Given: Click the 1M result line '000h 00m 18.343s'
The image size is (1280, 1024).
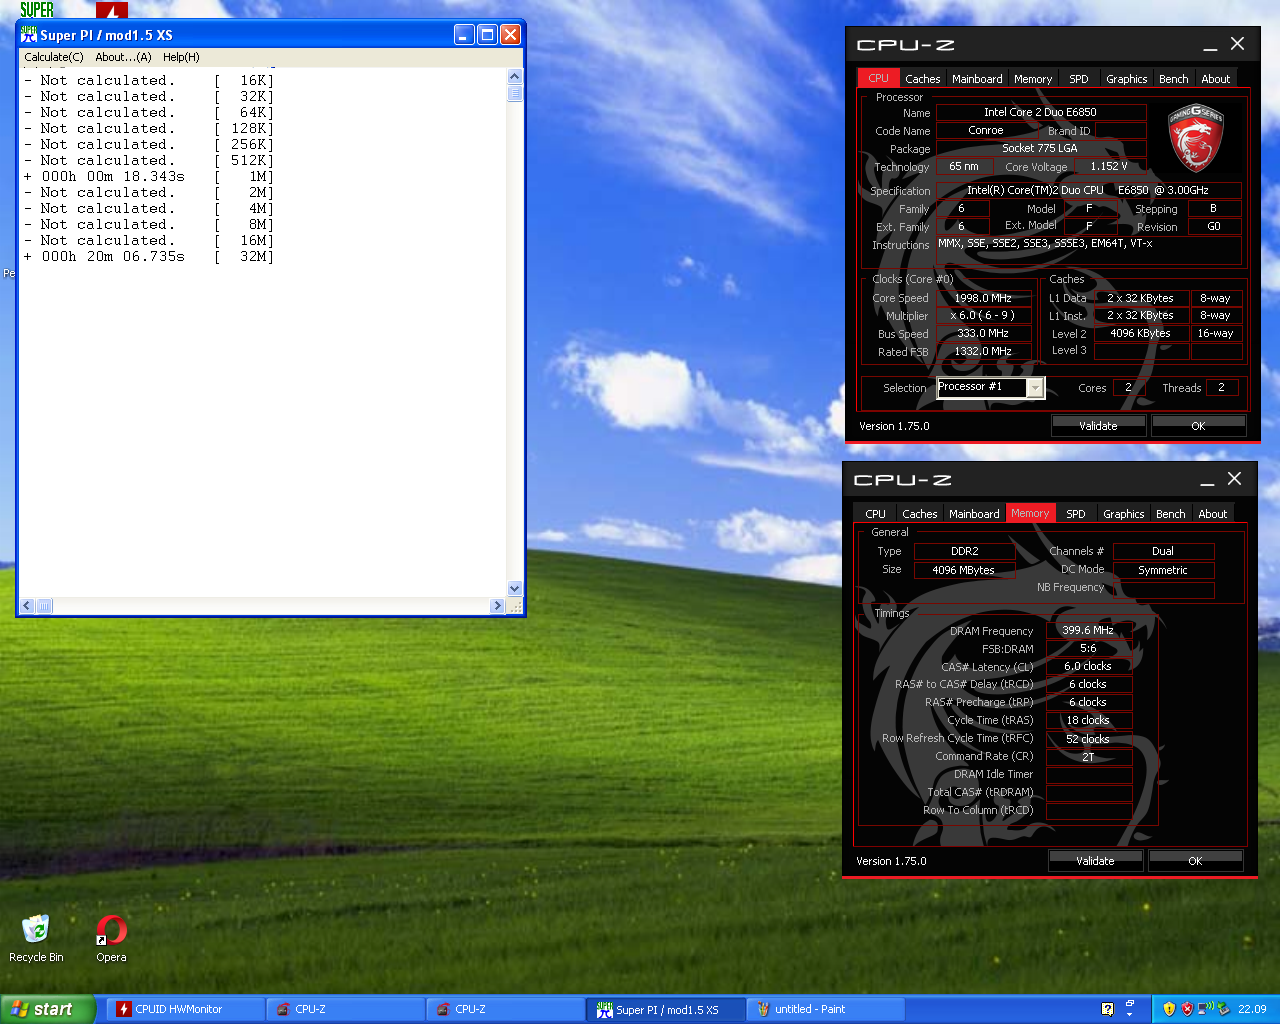Looking at the screenshot, I should tap(113, 177).
